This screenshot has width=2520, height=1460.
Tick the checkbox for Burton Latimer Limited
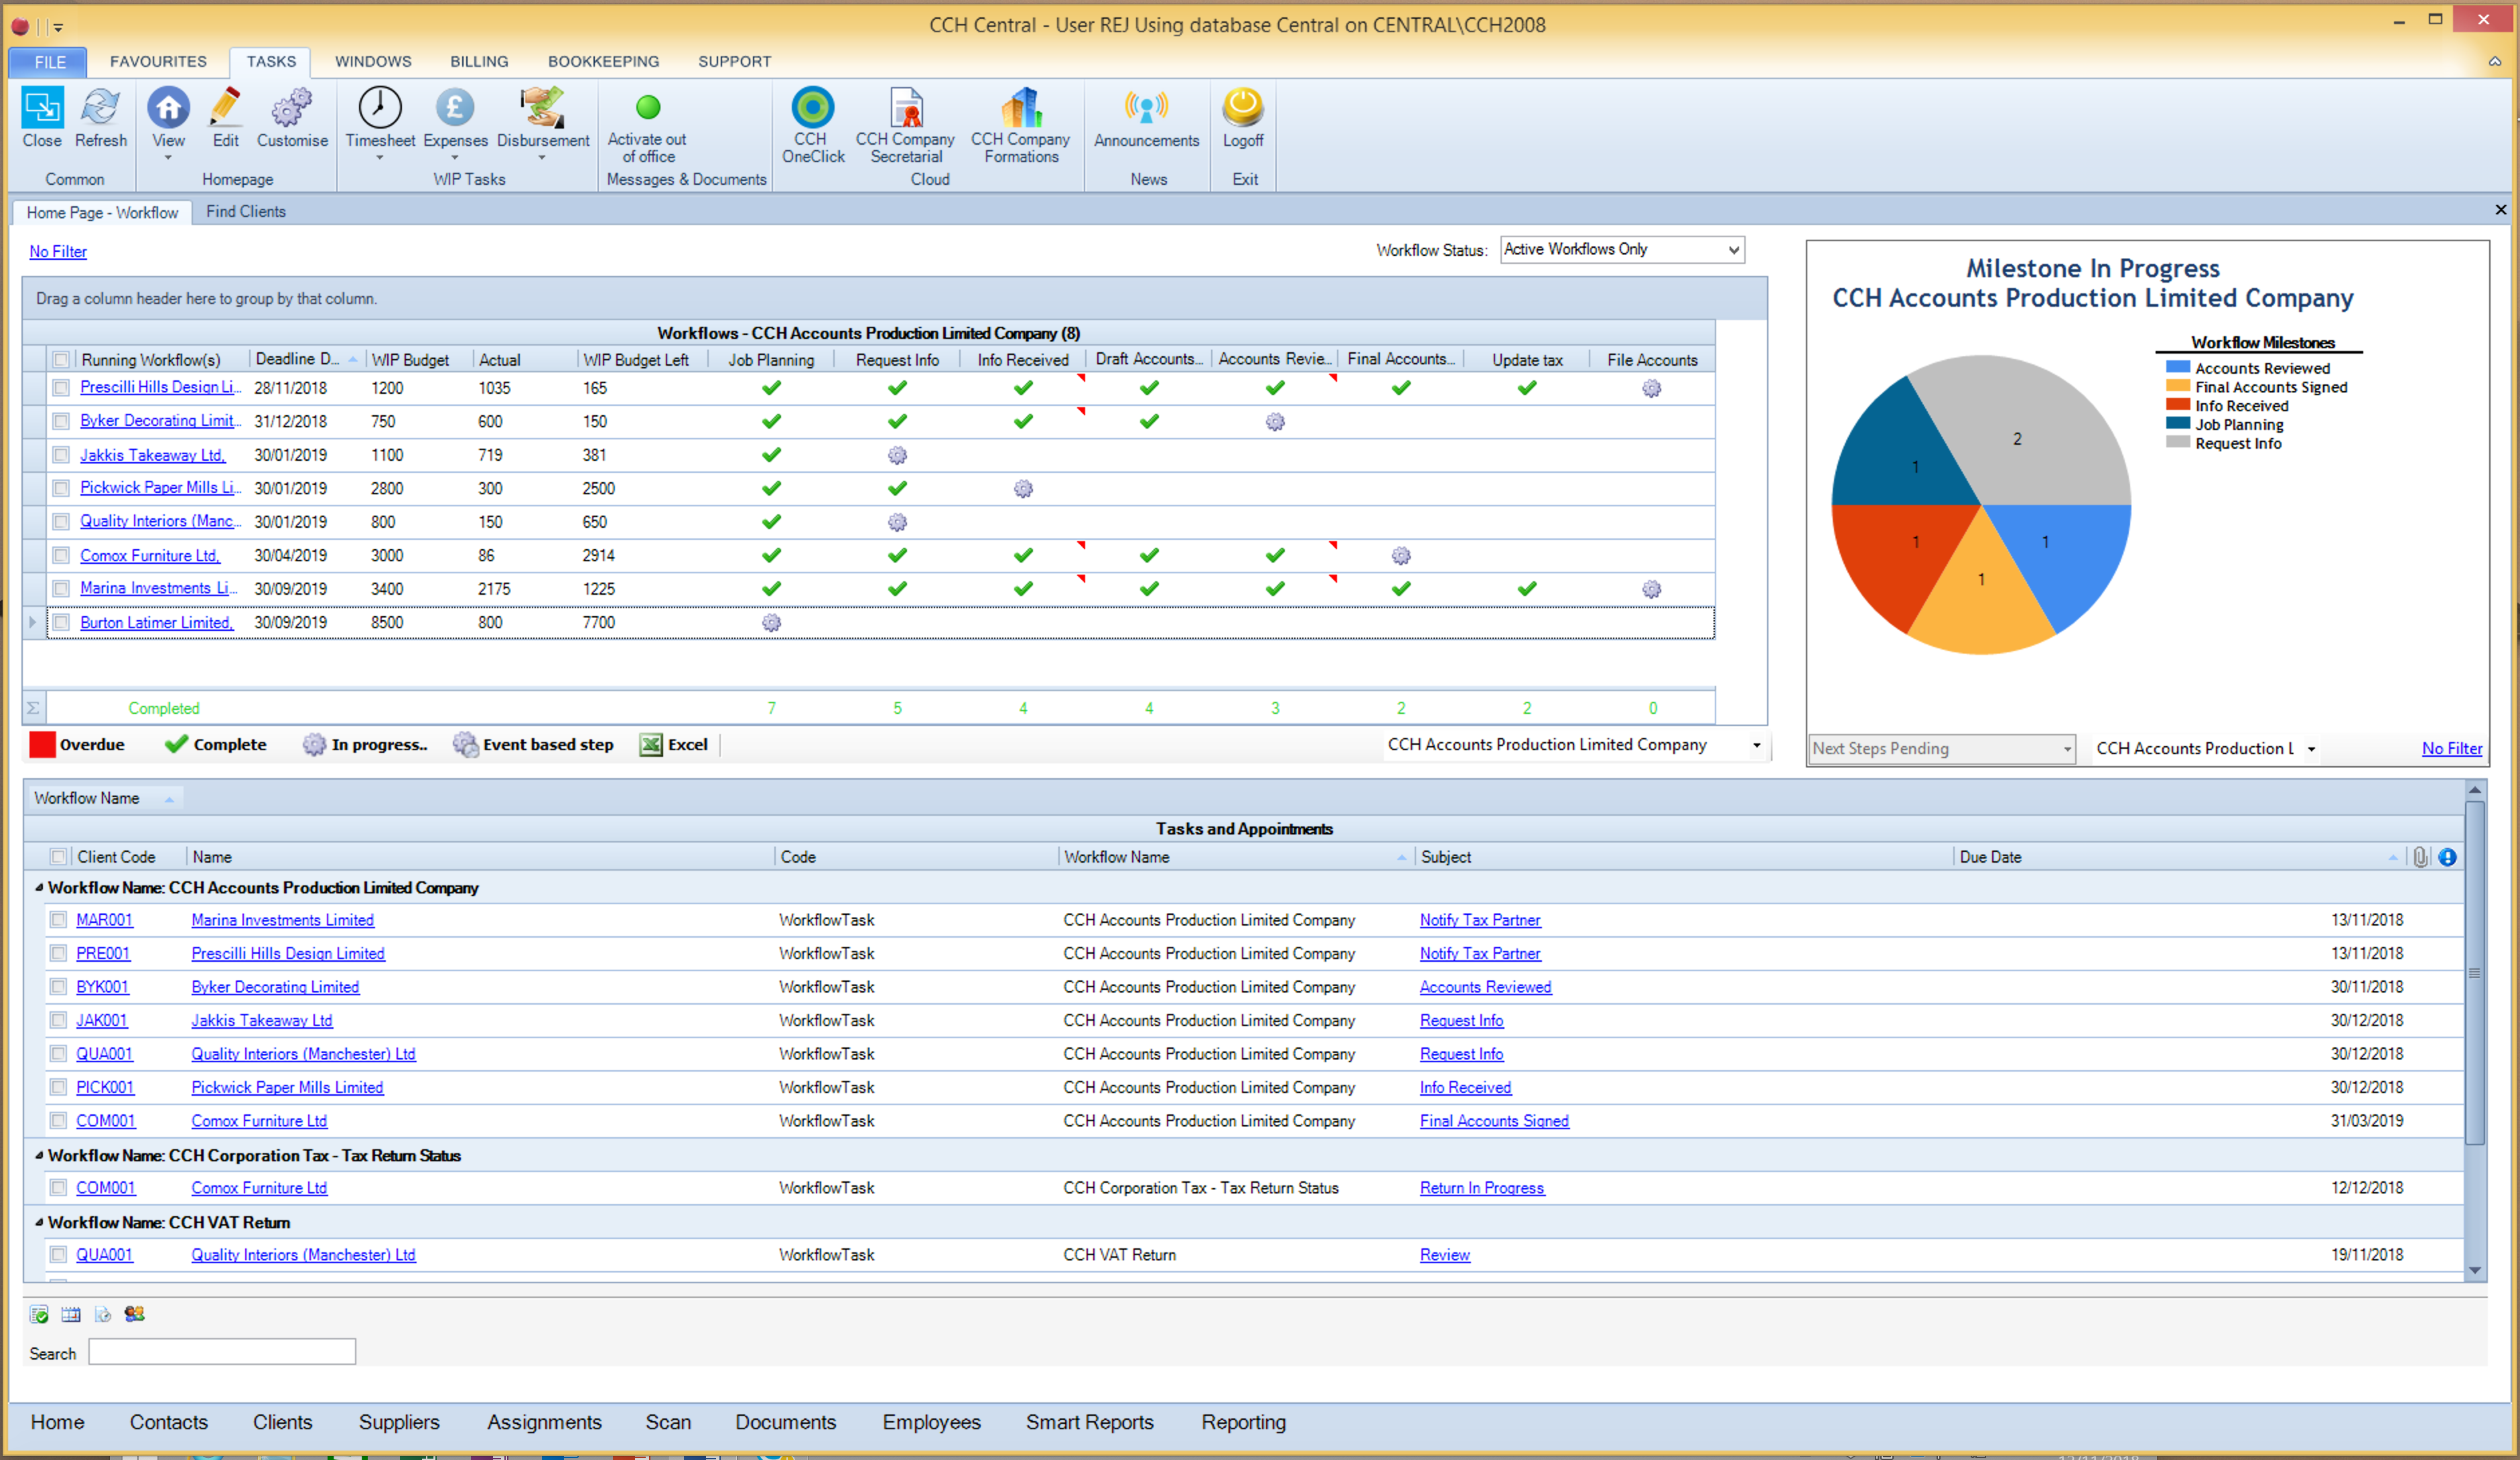point(61,622)
